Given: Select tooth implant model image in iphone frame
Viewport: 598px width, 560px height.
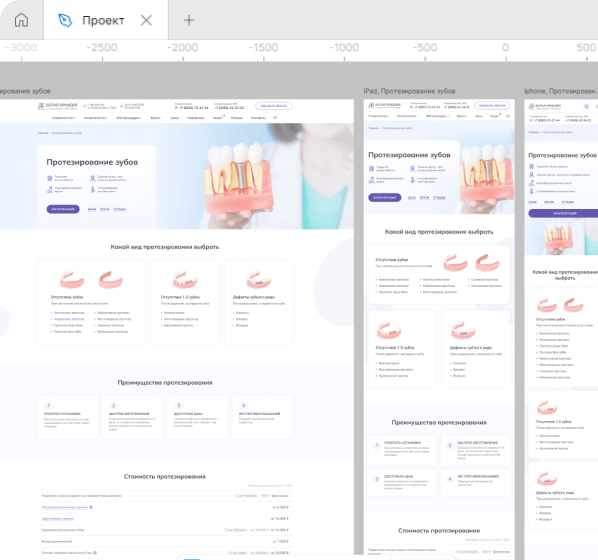Looking at the screenshot, I should (x=558, y=237).
